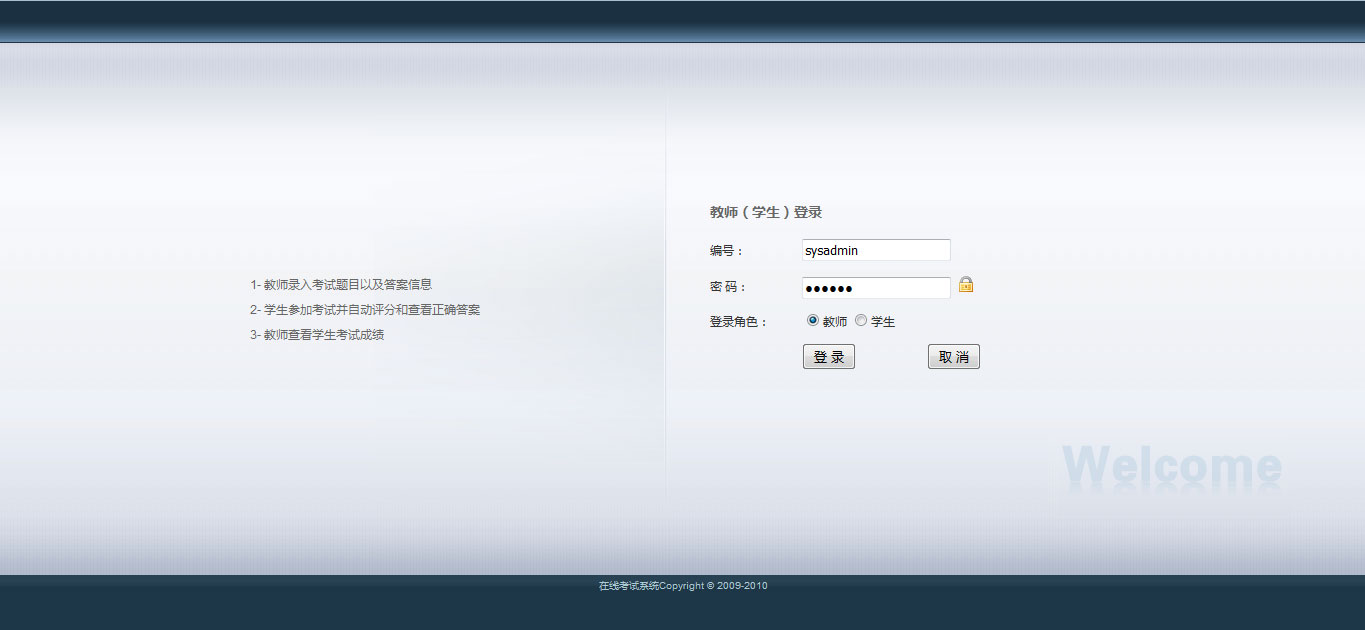This screenshot has width=1365, height=630.
Task: Click the dark header banner at the top
Action: 682,20
